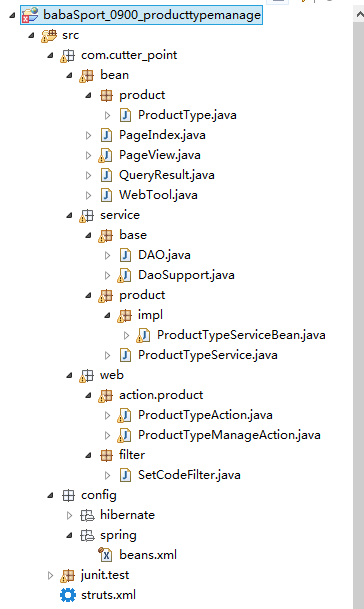Screen dimensions: 364x609
Task: Click the PageIndex.java file icon
Action: coord(106,135)
